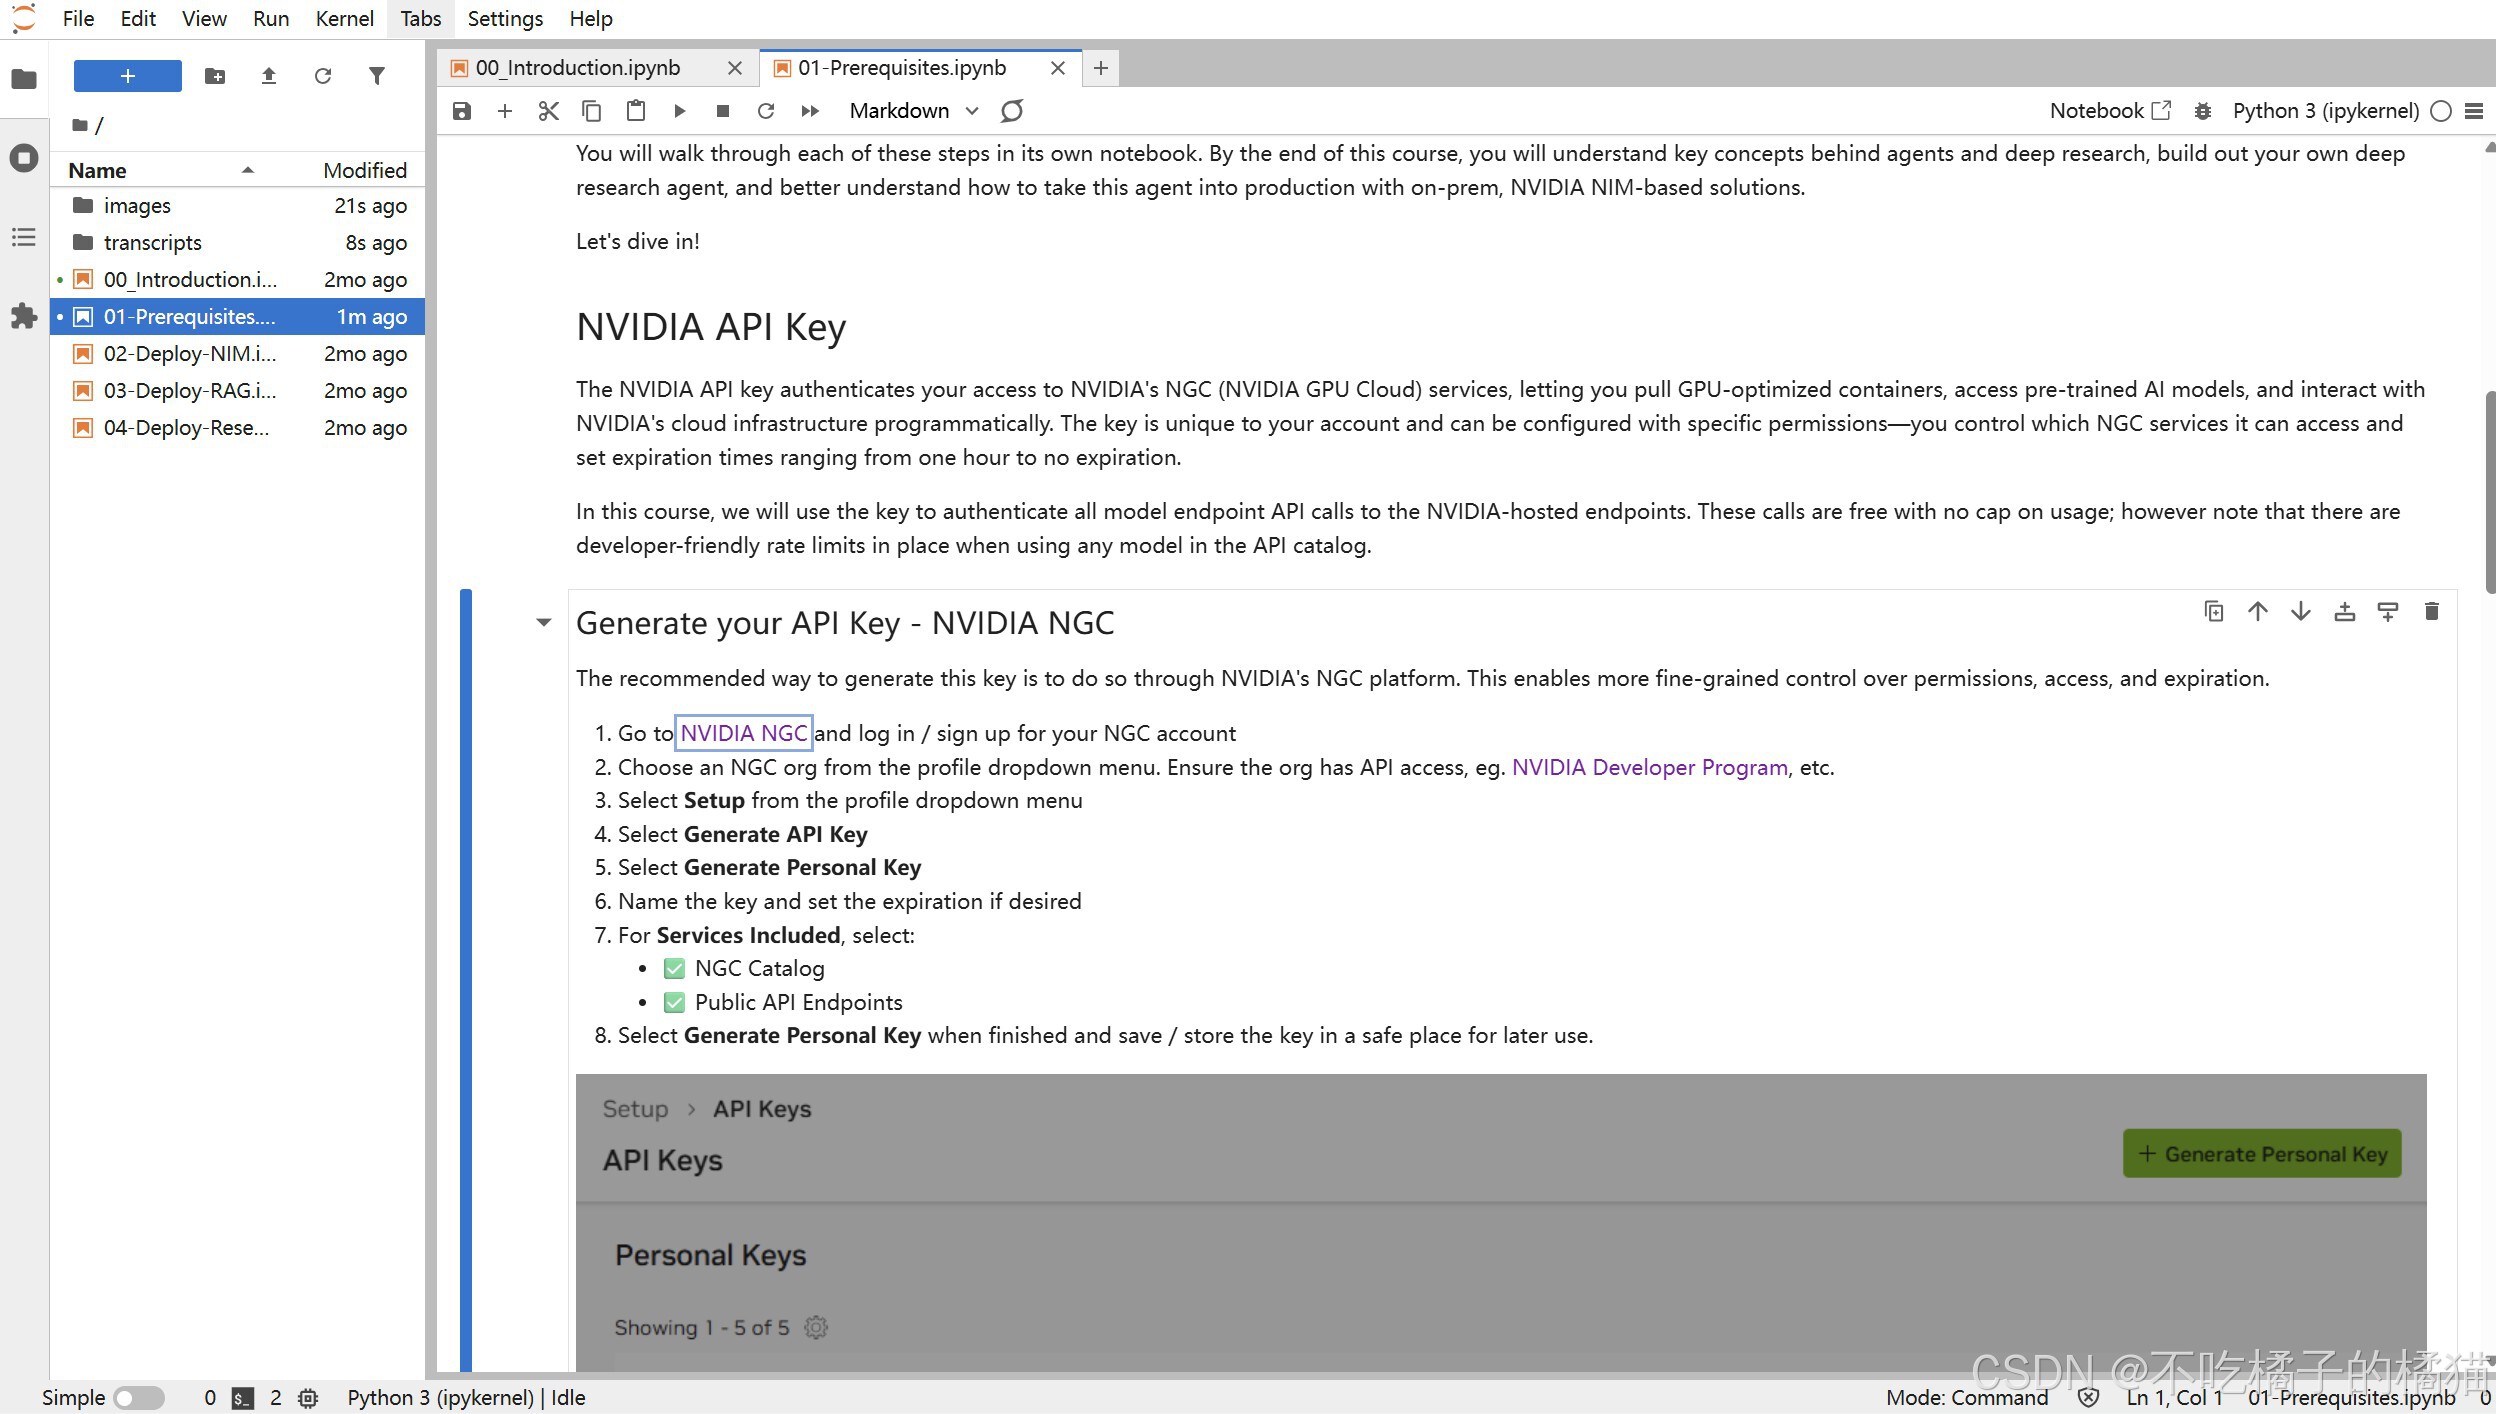Viewport: 2496px width, 1414px height.
Task: Save the notebook with the disk icon
Action: (x=461, y=111)
